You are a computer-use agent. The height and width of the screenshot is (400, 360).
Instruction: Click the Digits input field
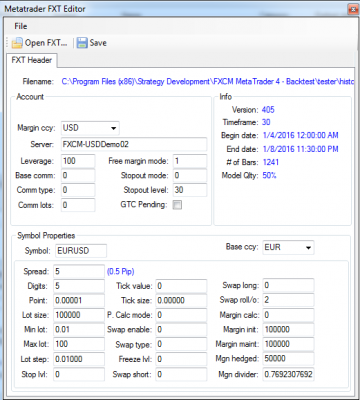79,286
